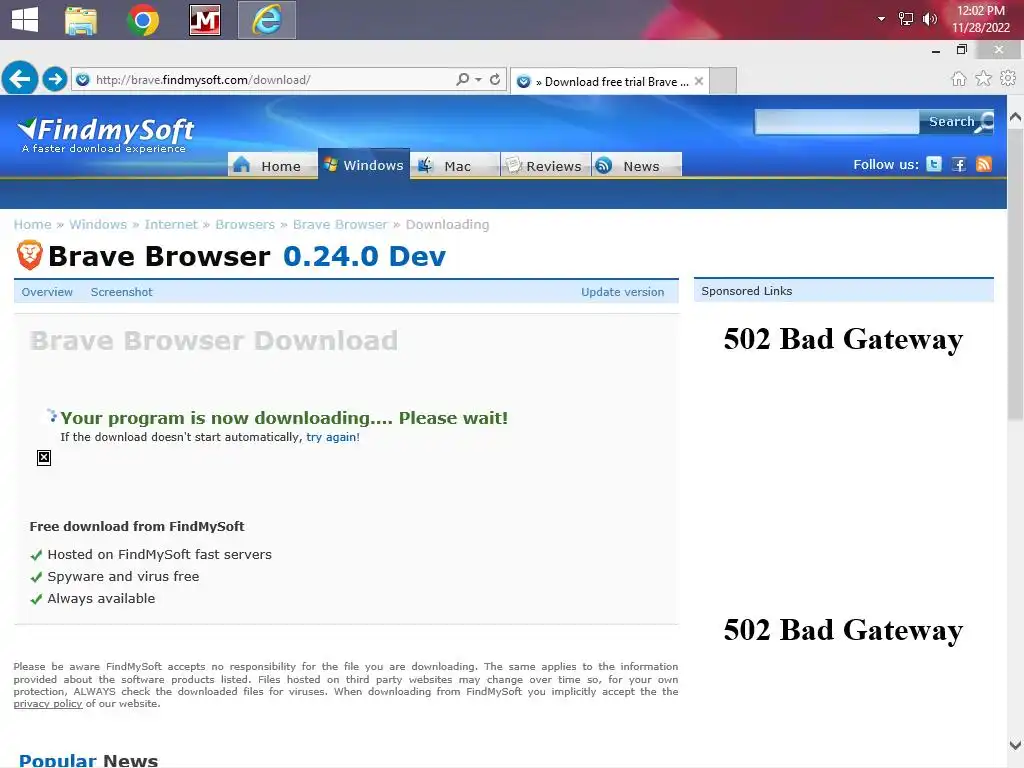
Task: Click the address bar search magnifier icon
Action: [462, 79]
